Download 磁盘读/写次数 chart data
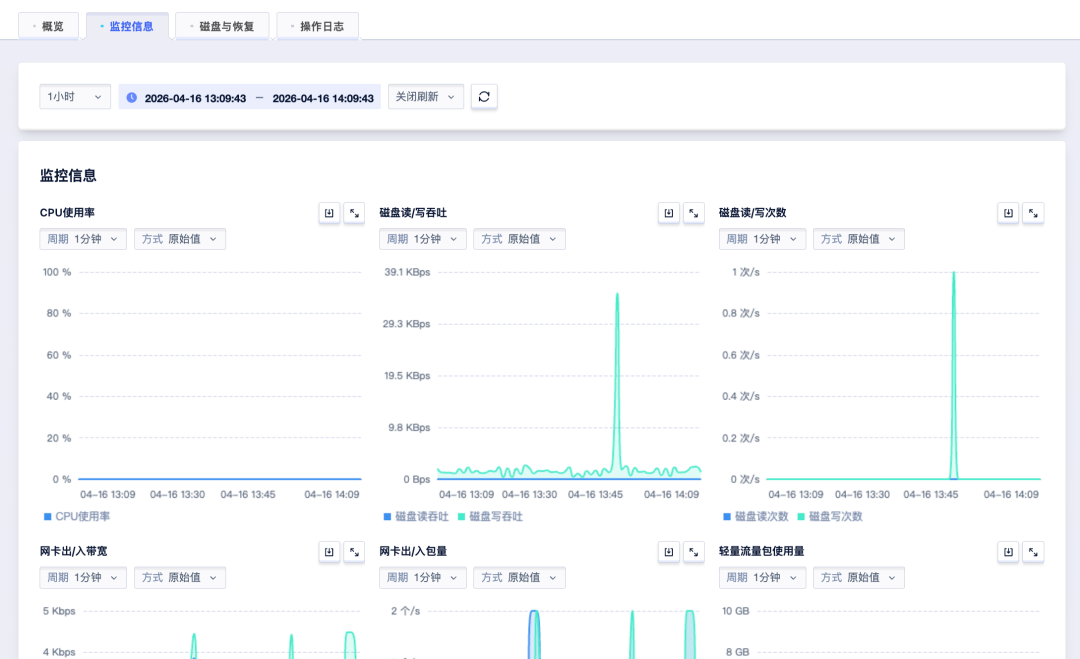Screen dimensions: 1080x659 click(1008, 213)
